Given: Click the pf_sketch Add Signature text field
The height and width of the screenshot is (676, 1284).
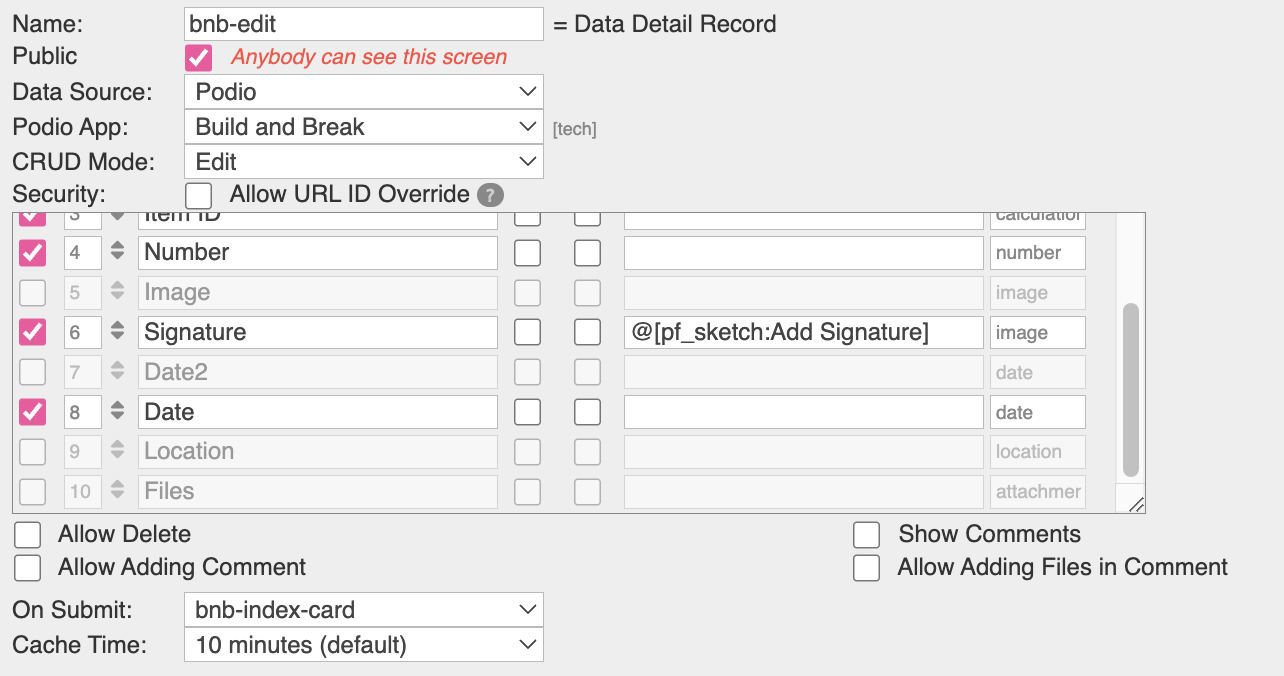Looking at the screenshot, I should [x=804, y=332].
